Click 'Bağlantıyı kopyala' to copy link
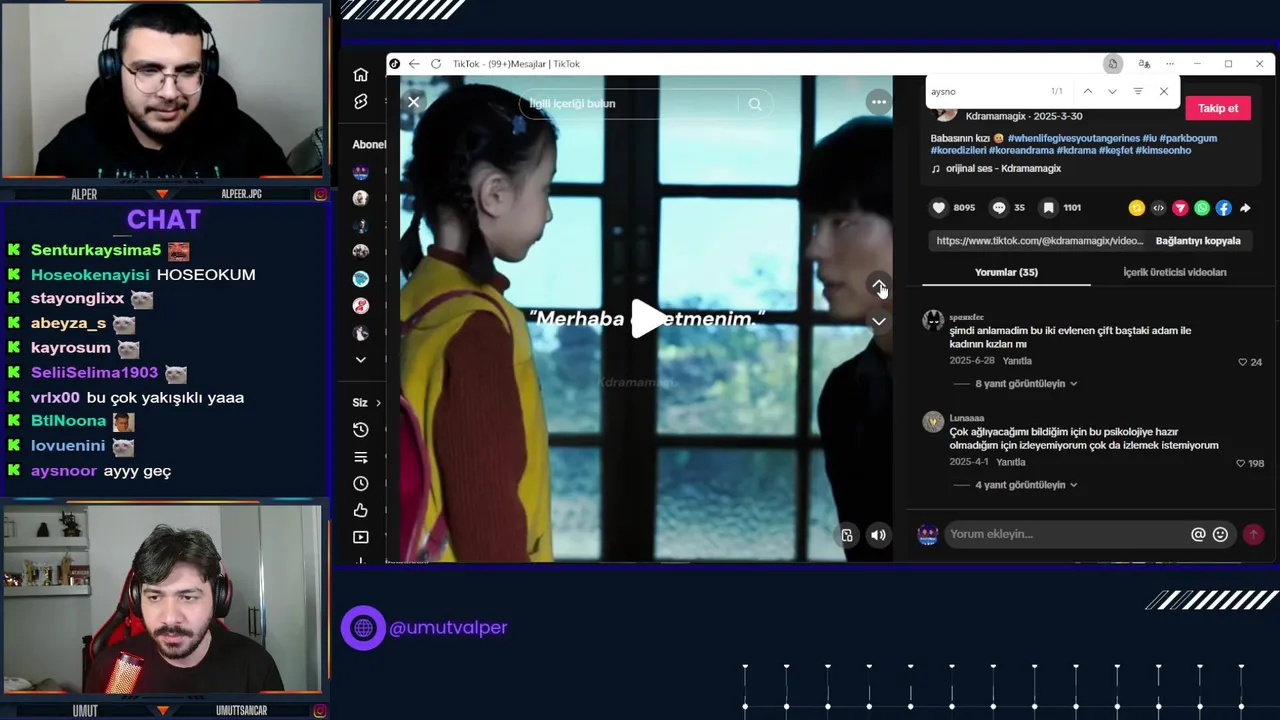1280x720 pixels. click(1198, 241)
